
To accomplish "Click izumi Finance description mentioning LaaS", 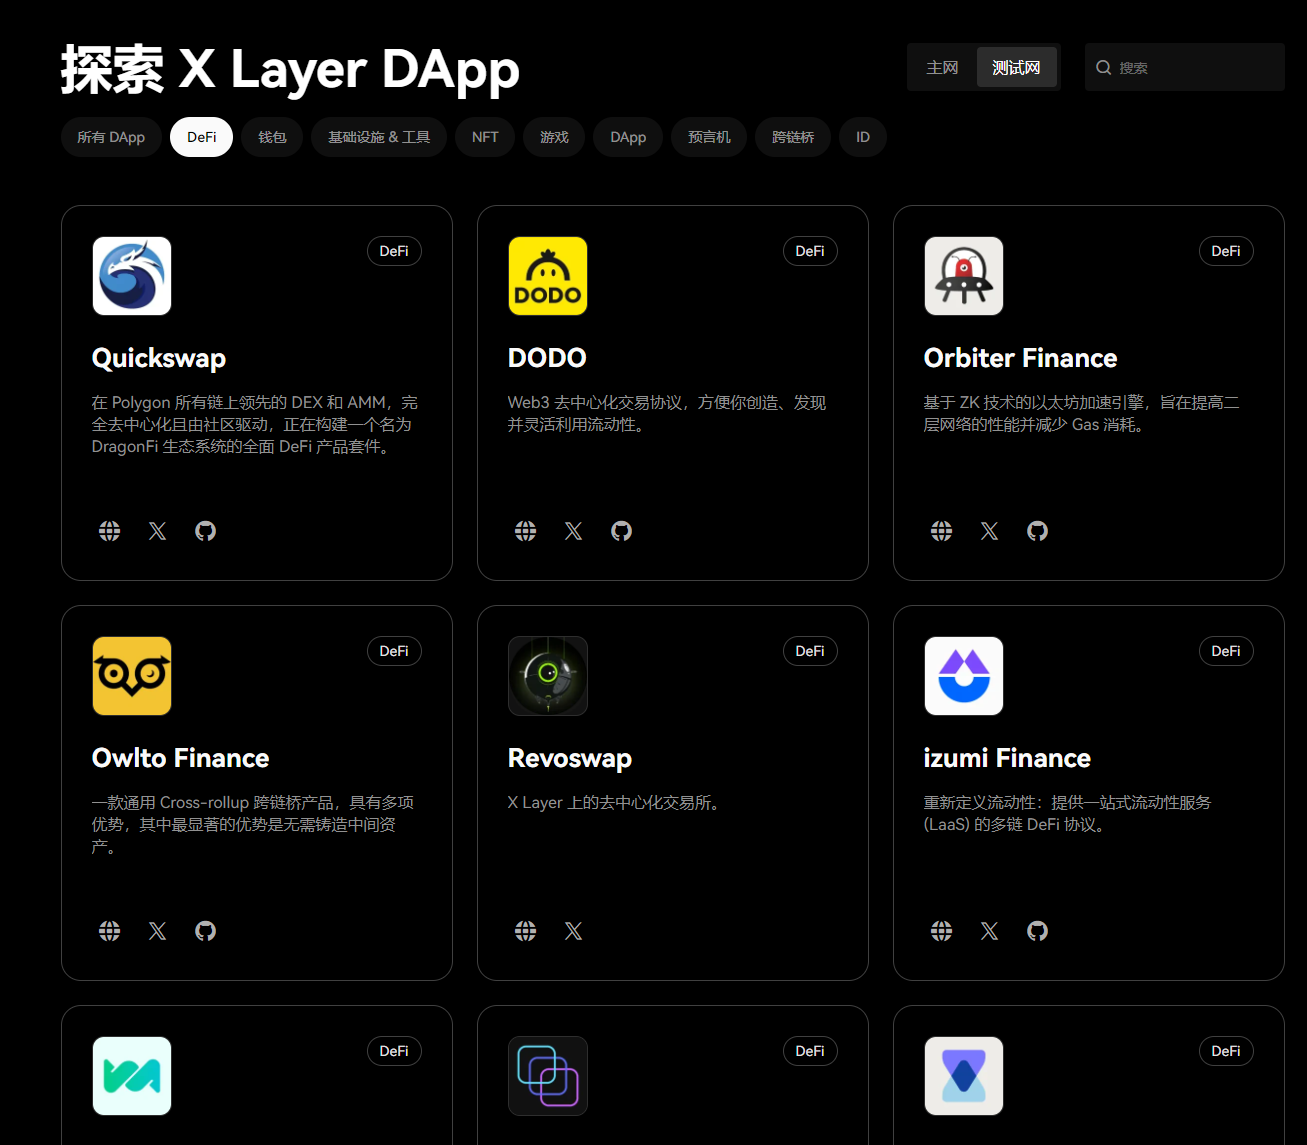I will (1068, 814).
